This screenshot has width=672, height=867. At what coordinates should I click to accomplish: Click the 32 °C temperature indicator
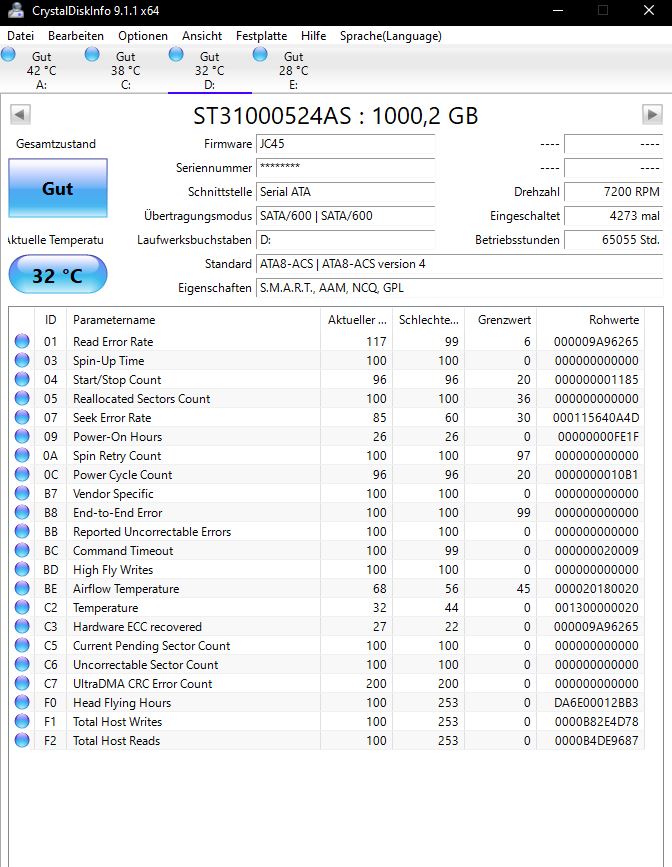coord(58,274)
